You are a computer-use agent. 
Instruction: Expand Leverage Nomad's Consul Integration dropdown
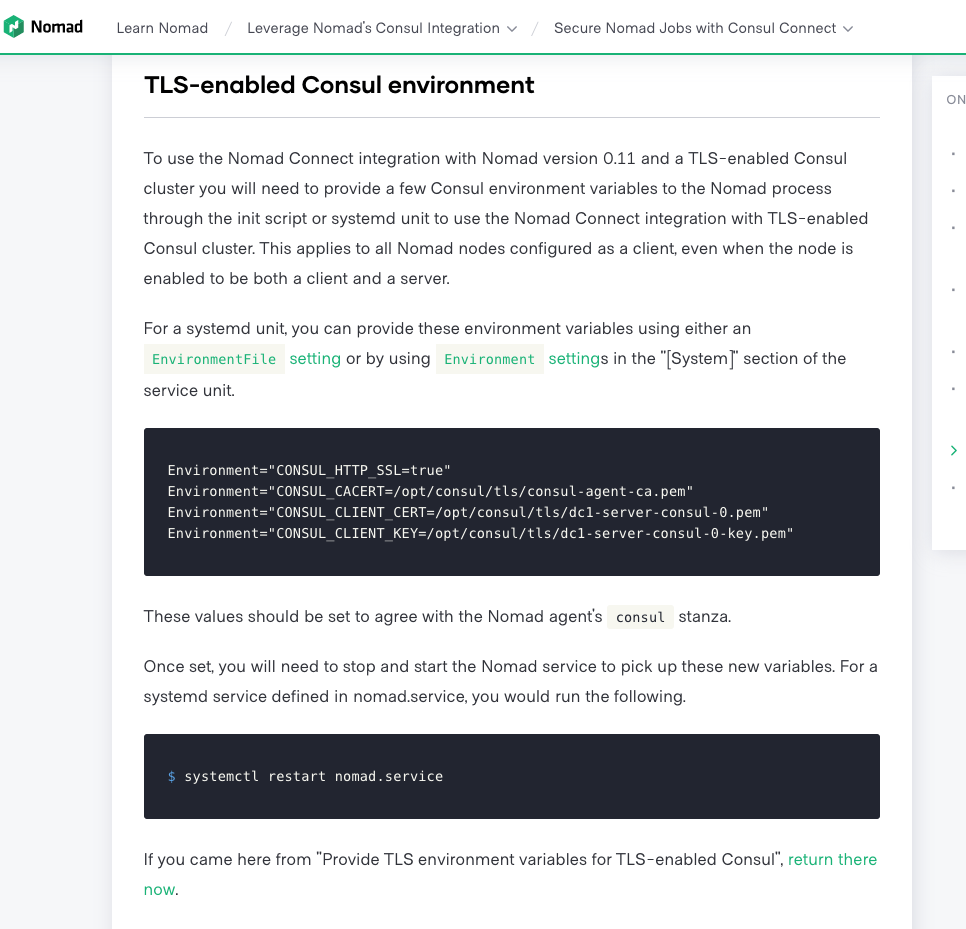381,28
